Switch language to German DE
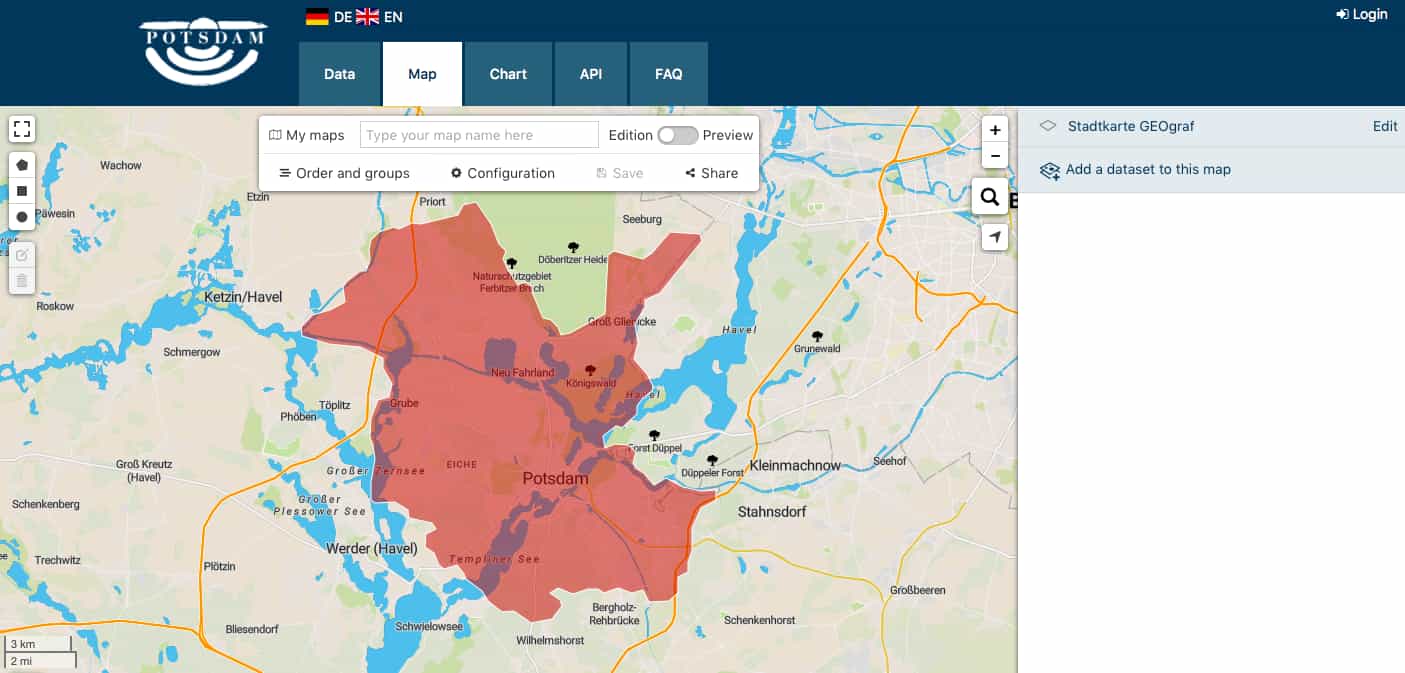Viewport: 1405px width, 673px height. click(329, 17)
